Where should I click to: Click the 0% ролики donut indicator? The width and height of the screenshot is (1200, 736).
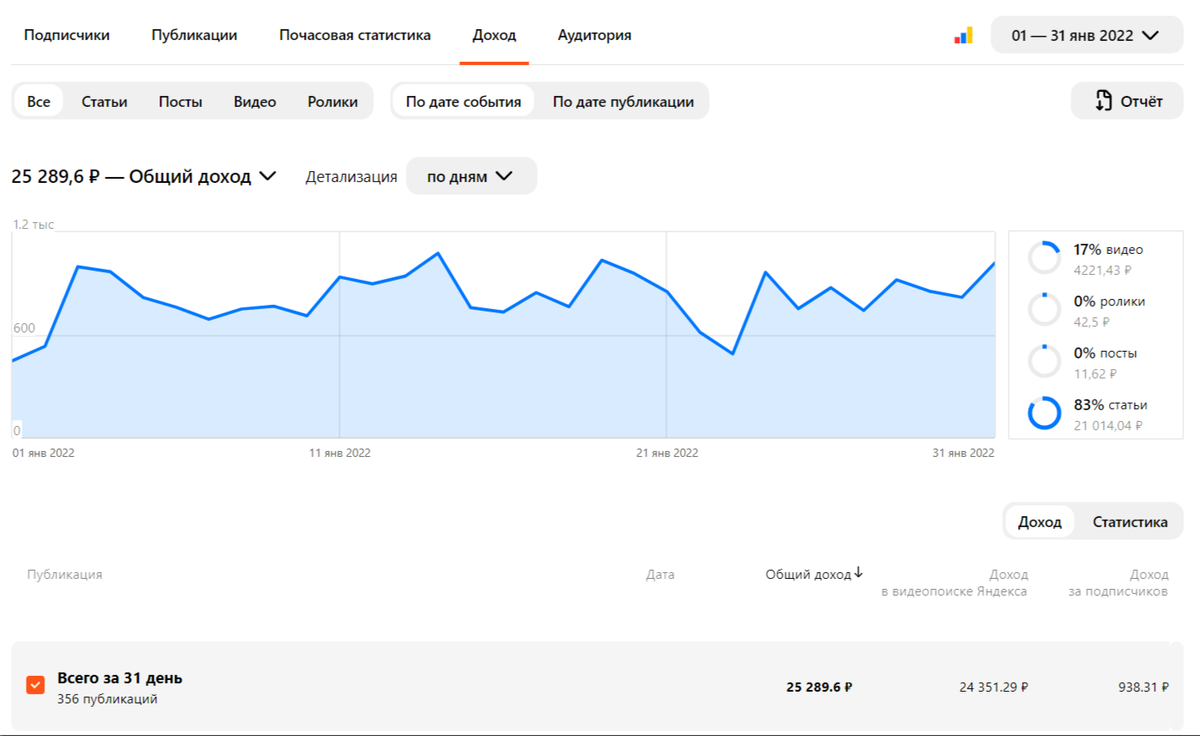pyautogui.click(x=1044, y=309)
